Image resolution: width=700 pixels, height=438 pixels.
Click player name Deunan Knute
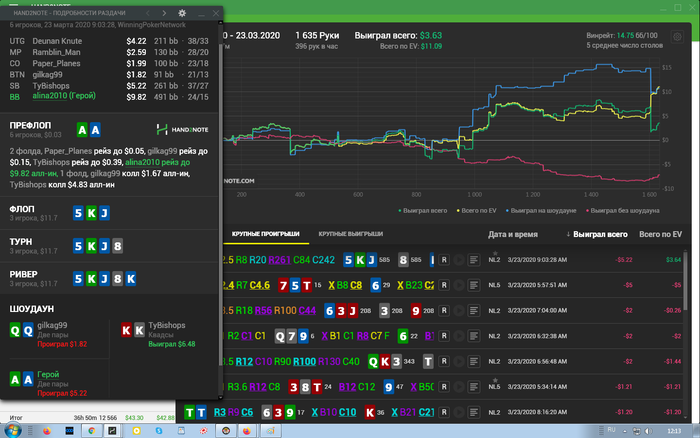coord(57,41)
